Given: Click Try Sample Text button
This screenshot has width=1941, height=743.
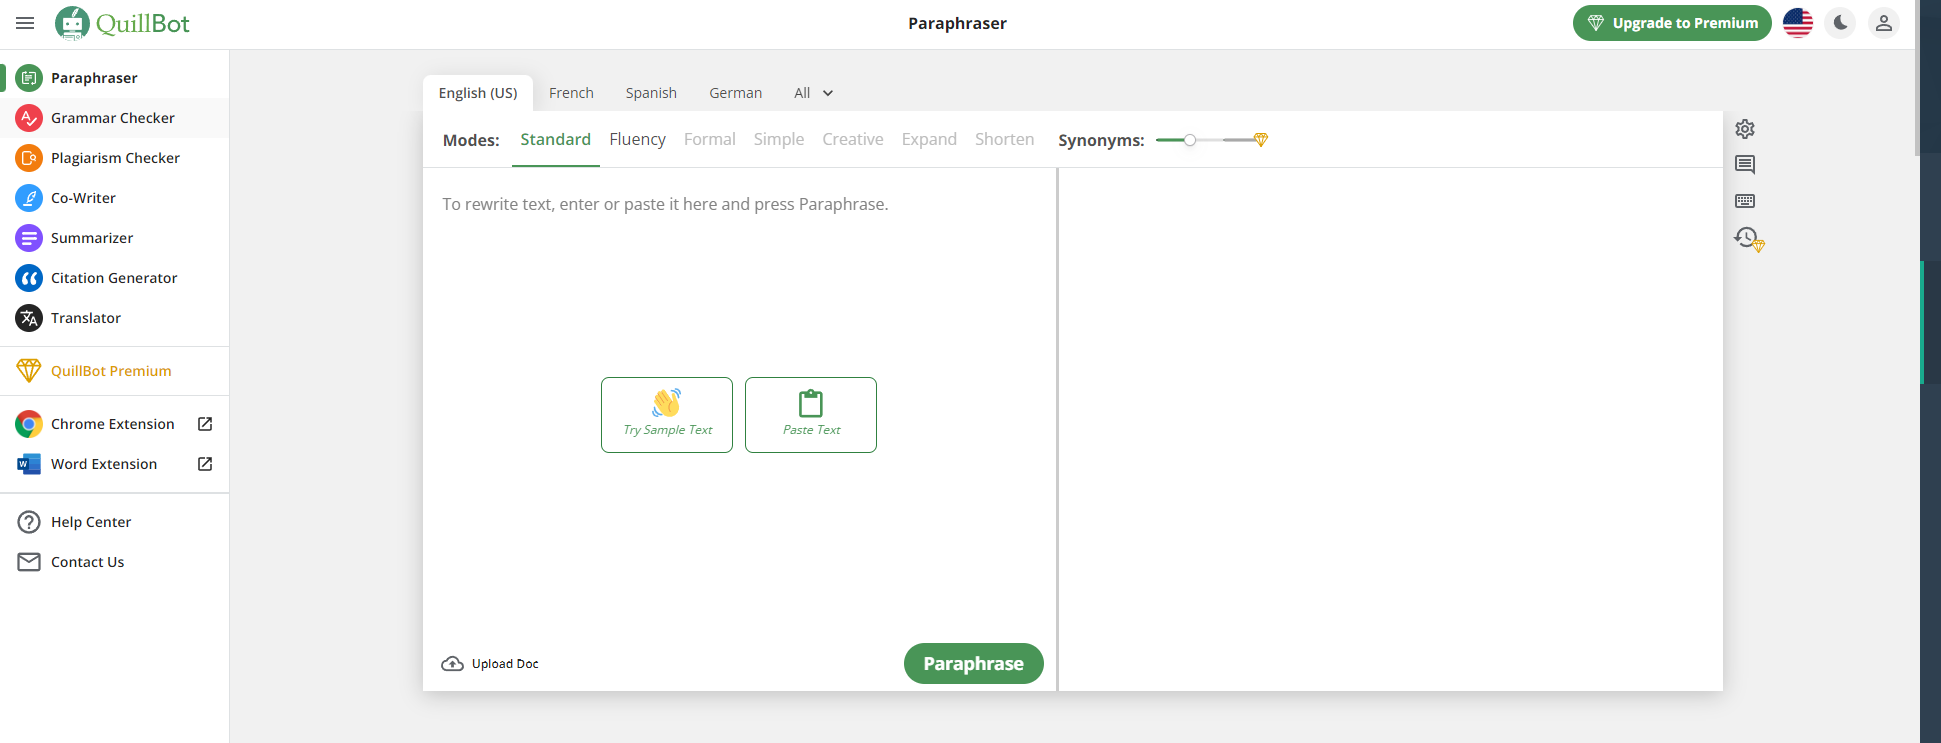Looking at the screenshot, I should [667, 415].
